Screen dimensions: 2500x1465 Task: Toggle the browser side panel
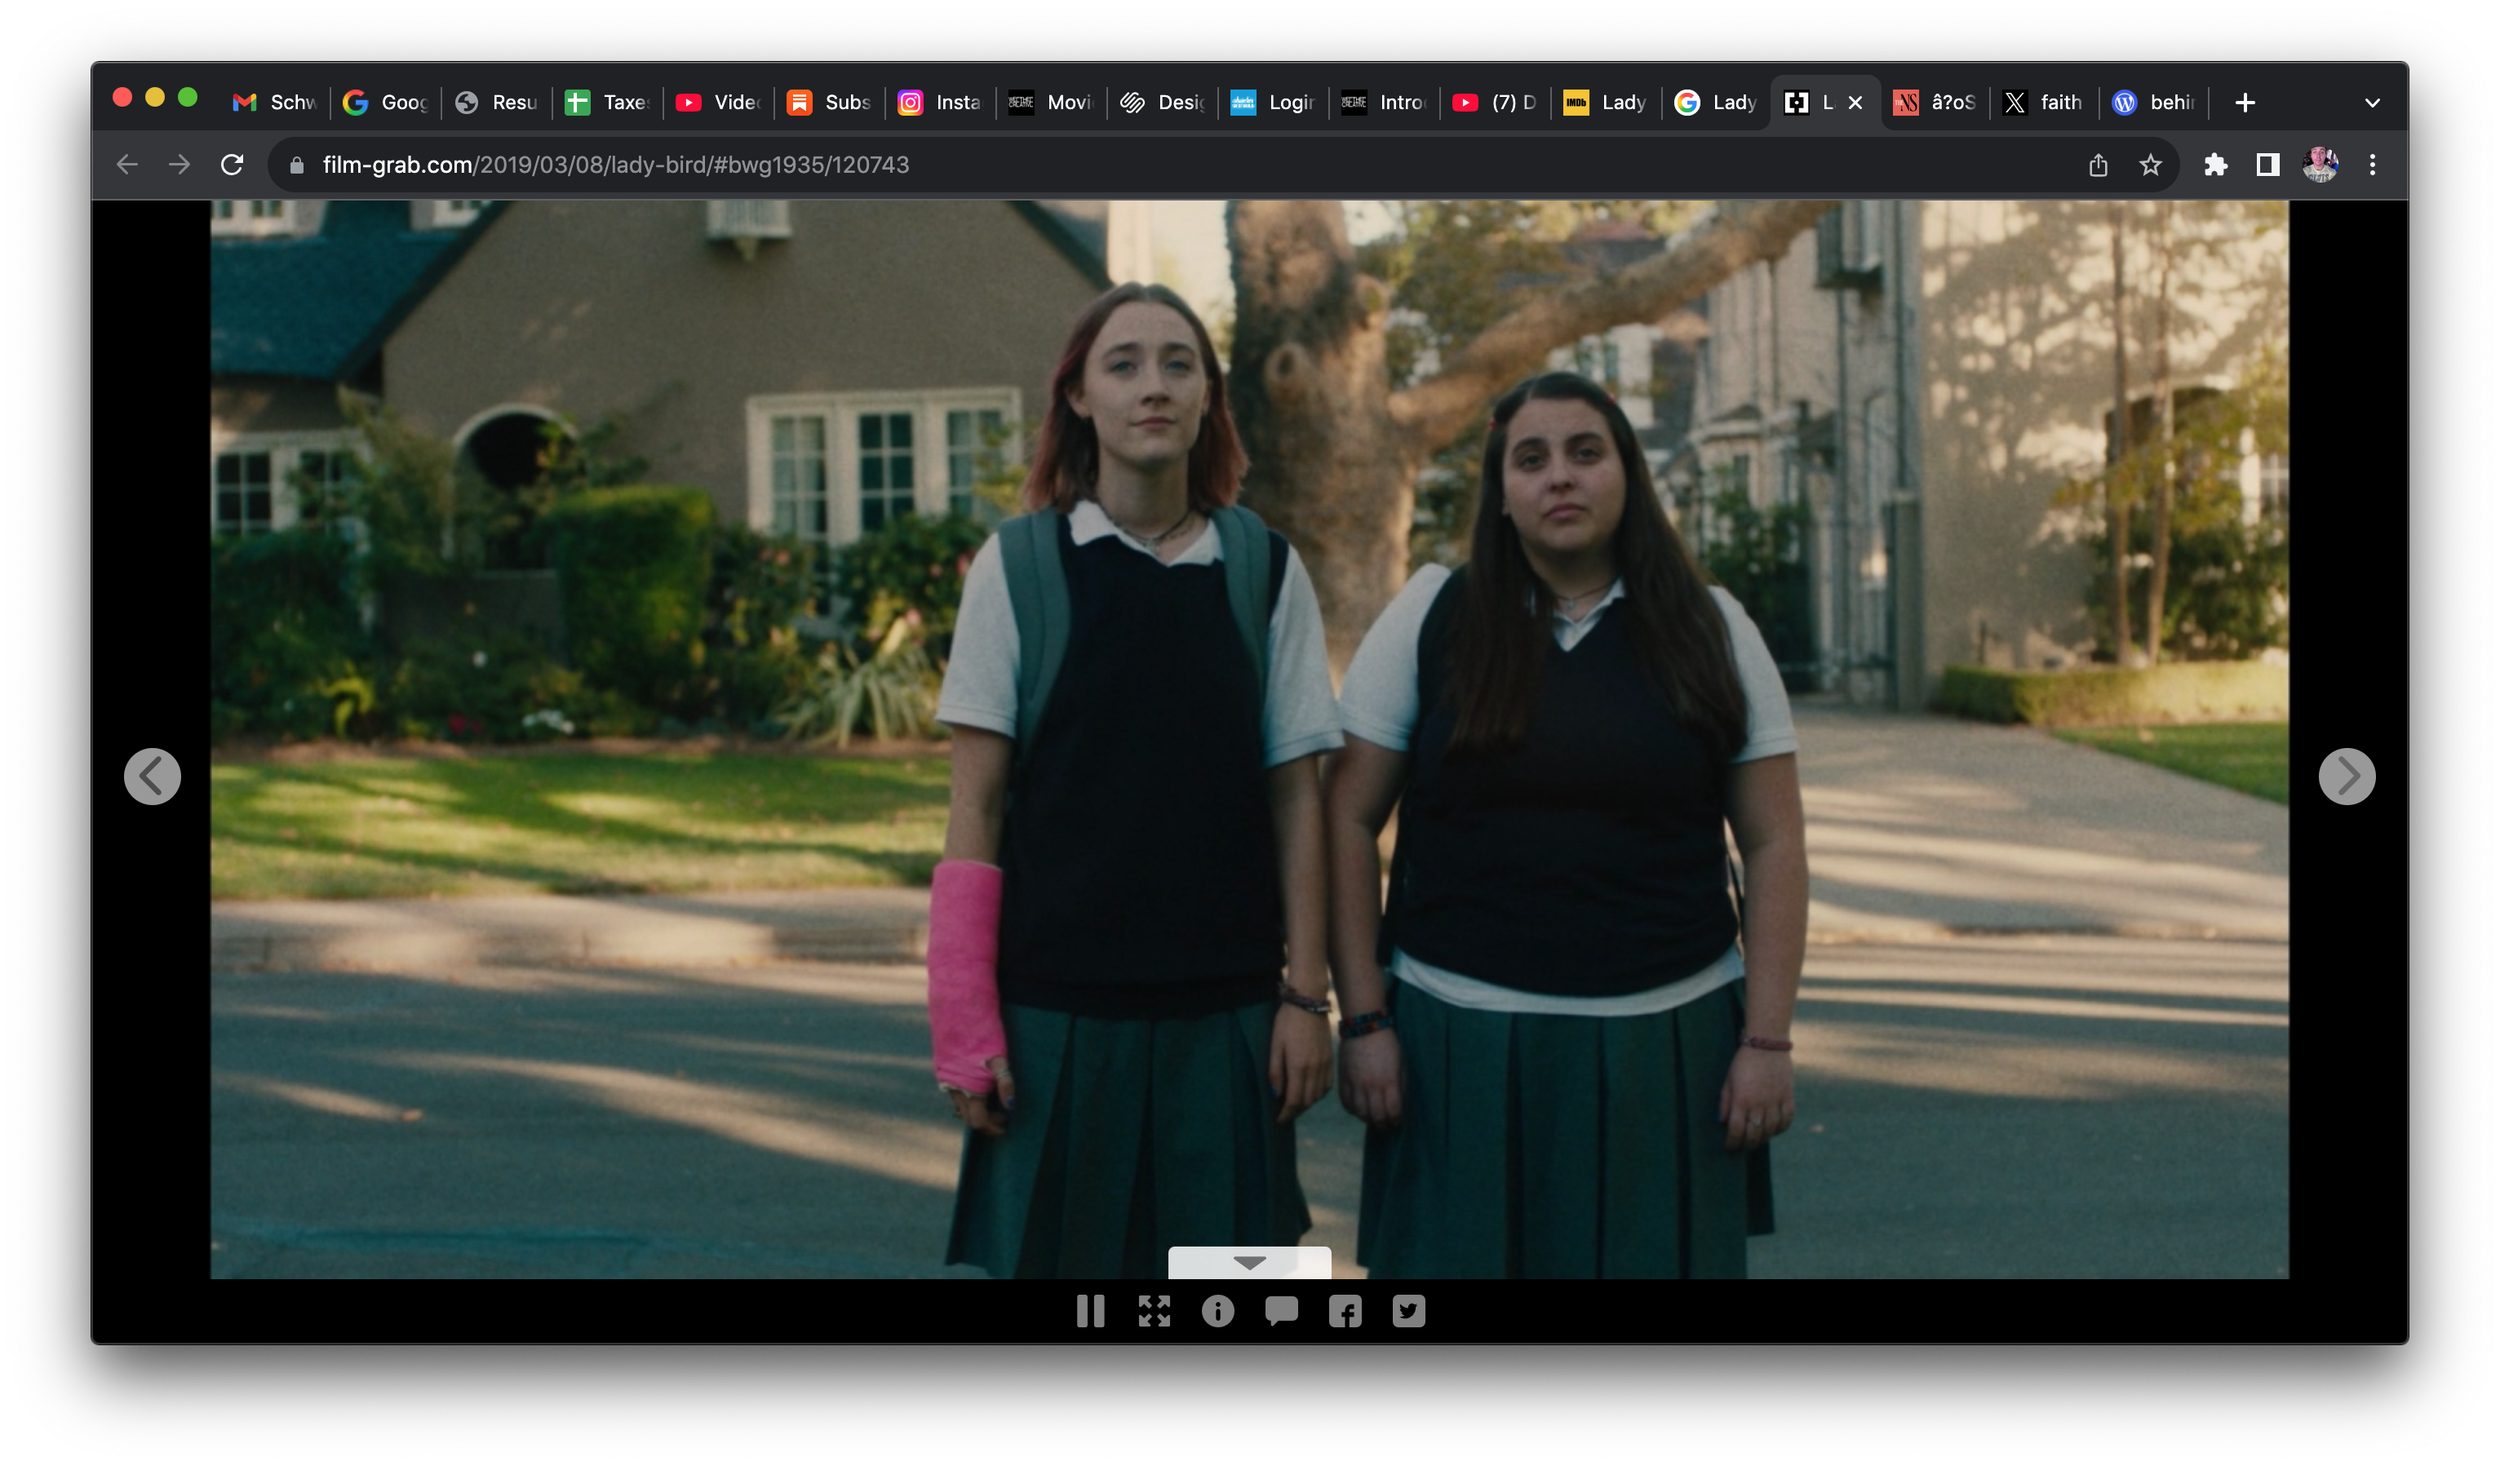coord(2268,165)
